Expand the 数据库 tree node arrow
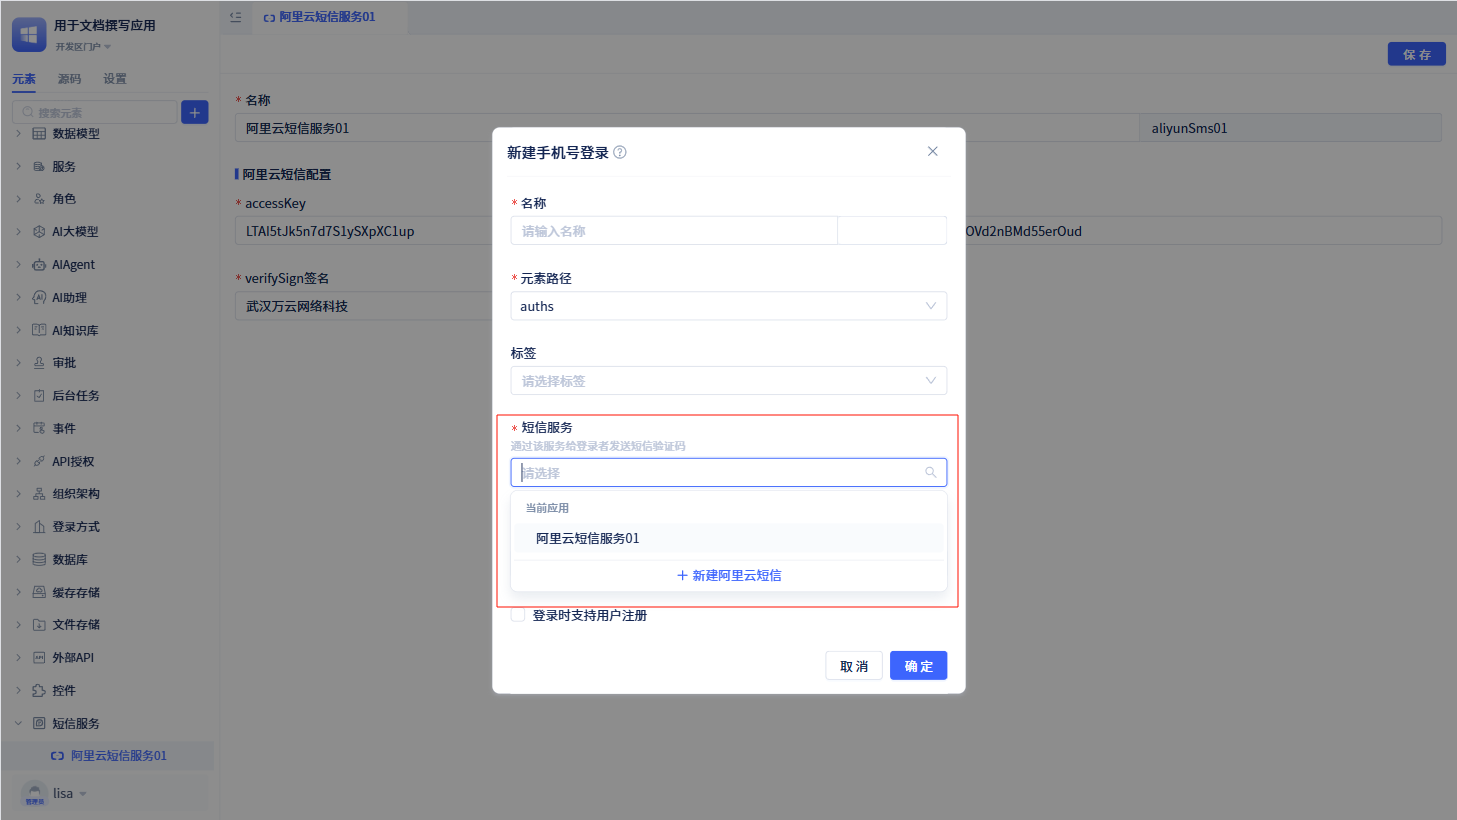Viewport: 1457px width, 820px height. (x=18, y=560)
